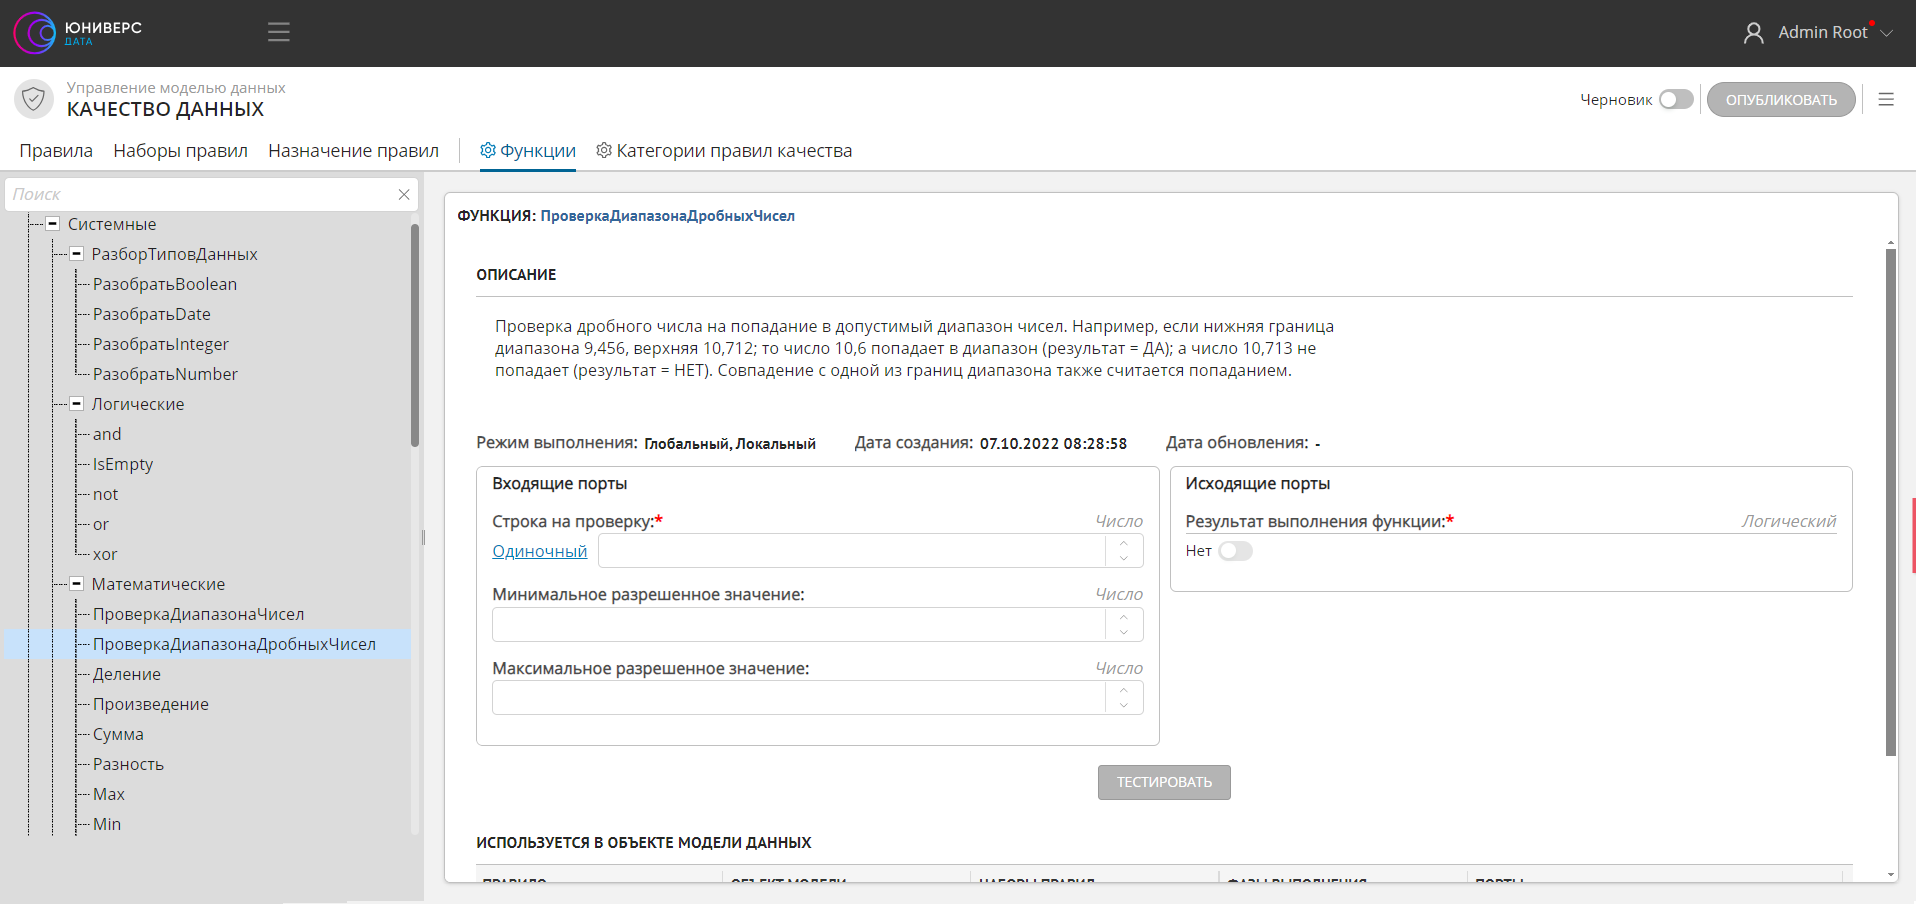Click the Одиночный link
Image resolution: width=1916 pixels, height=904 pixels.
pyautogui.click(x=540, y=551)
